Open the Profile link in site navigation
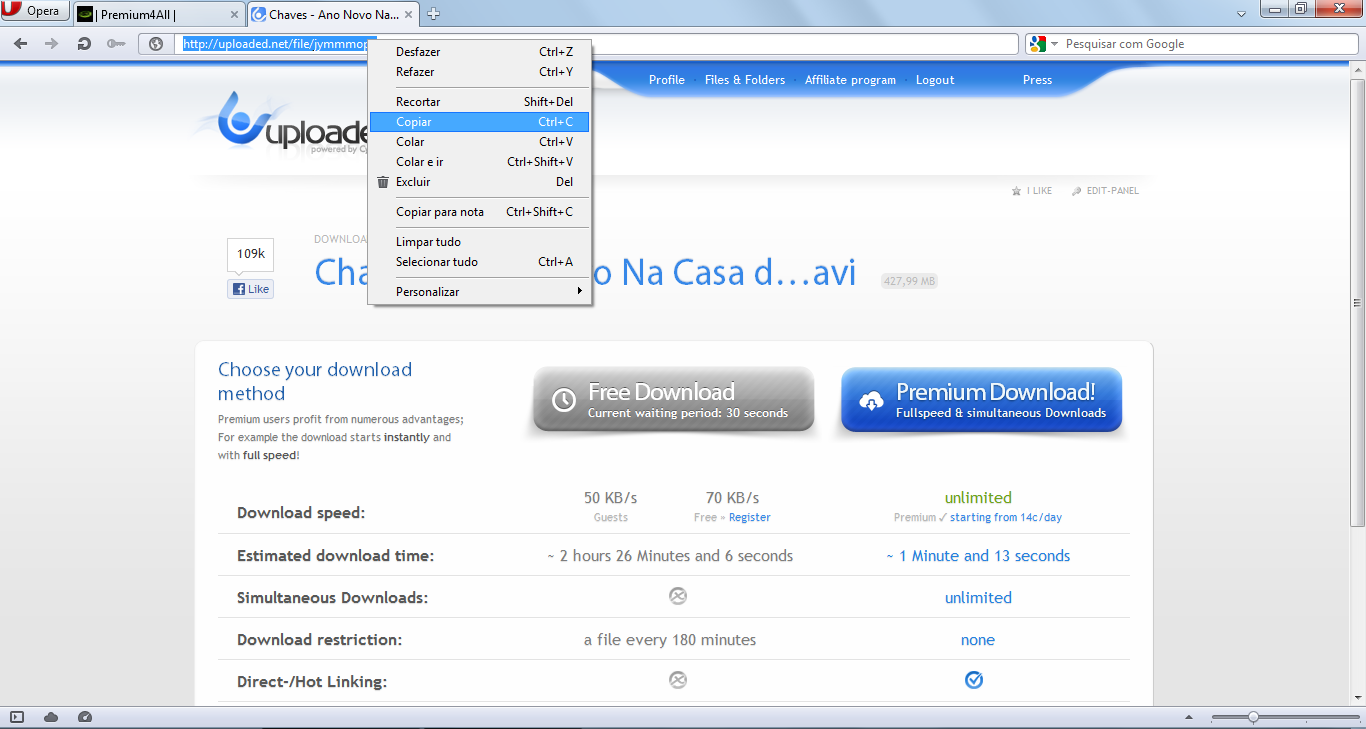1366x729 pixels. coord(666,80)
